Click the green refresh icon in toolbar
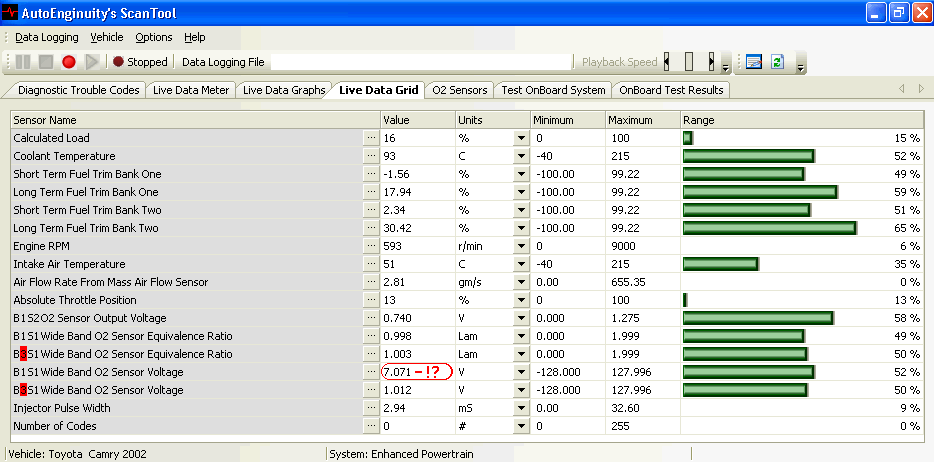934x462 pixels. coord(777,62)
